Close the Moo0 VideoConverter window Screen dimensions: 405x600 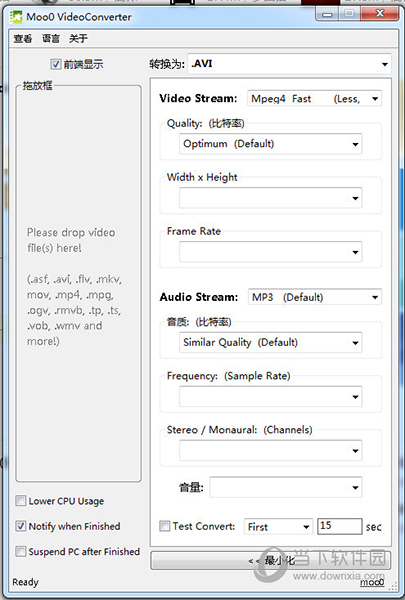[x=379, y=14]
